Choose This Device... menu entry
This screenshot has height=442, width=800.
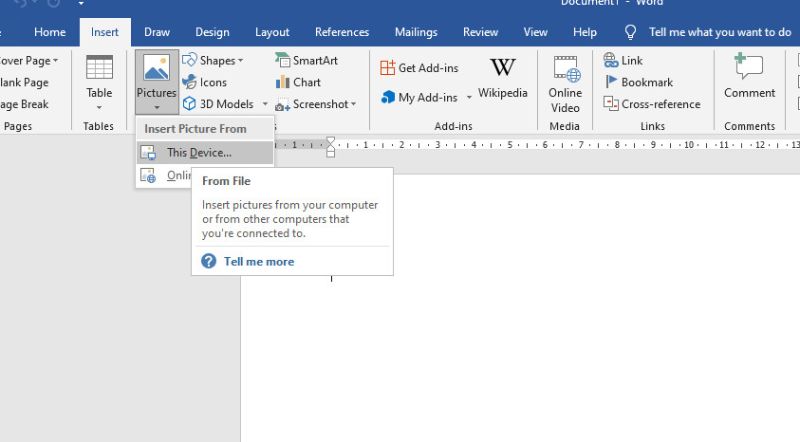[x=205, y=153]
